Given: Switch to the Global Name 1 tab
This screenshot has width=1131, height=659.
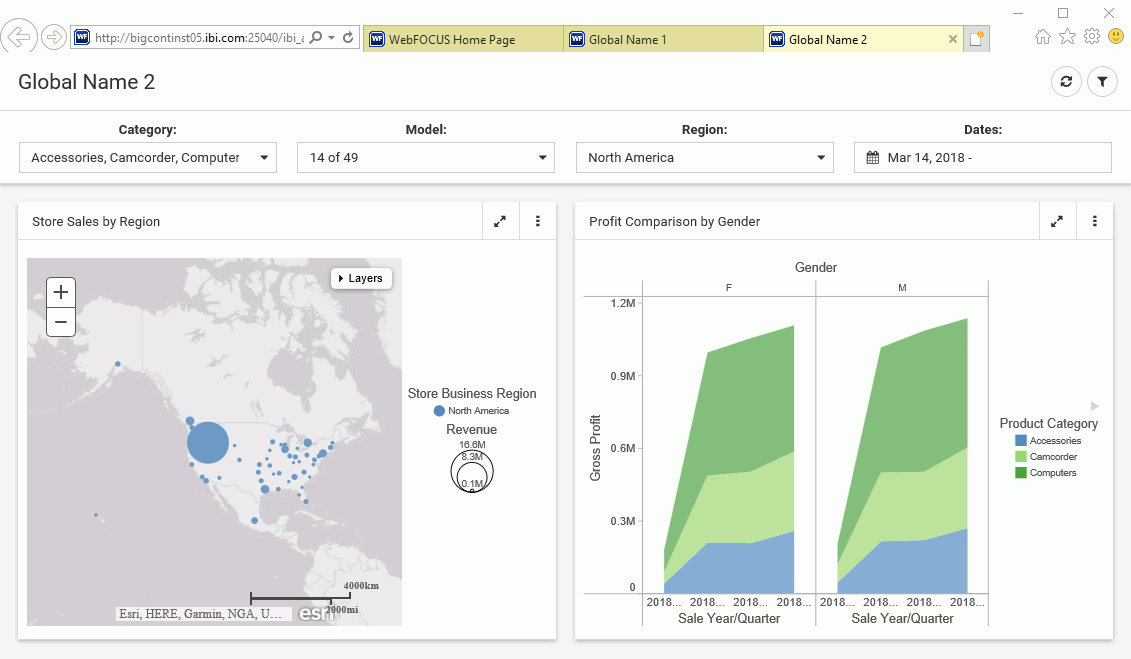Looking at the screenshot, I should tap(663, 40).
